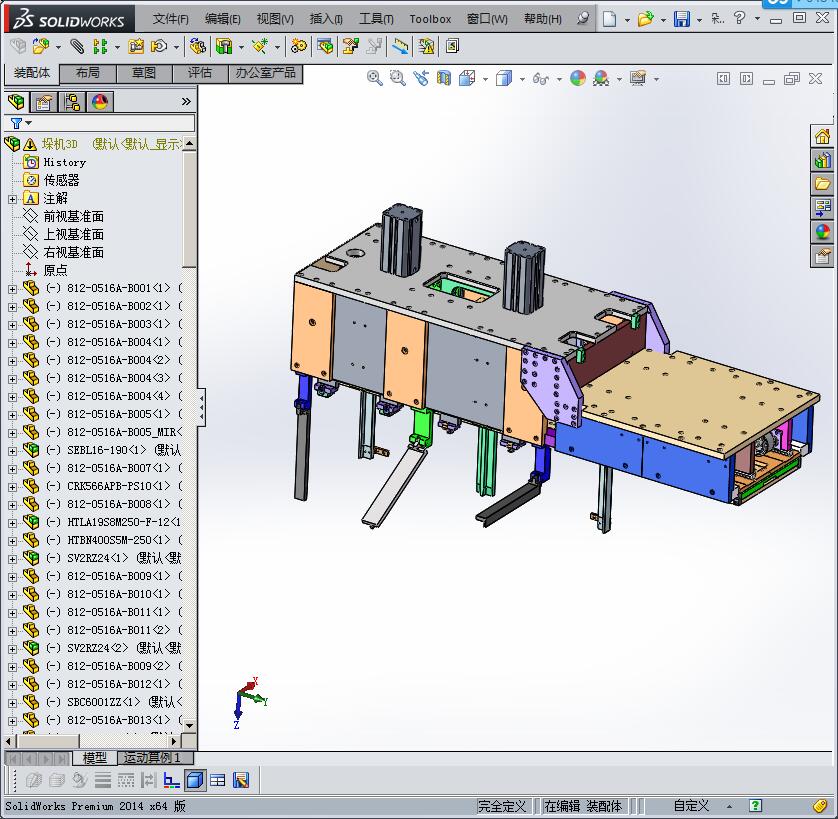Viewport: 838px width, 819px height.
Task: Click the History item in feature tree
Action: coord(64,162)
